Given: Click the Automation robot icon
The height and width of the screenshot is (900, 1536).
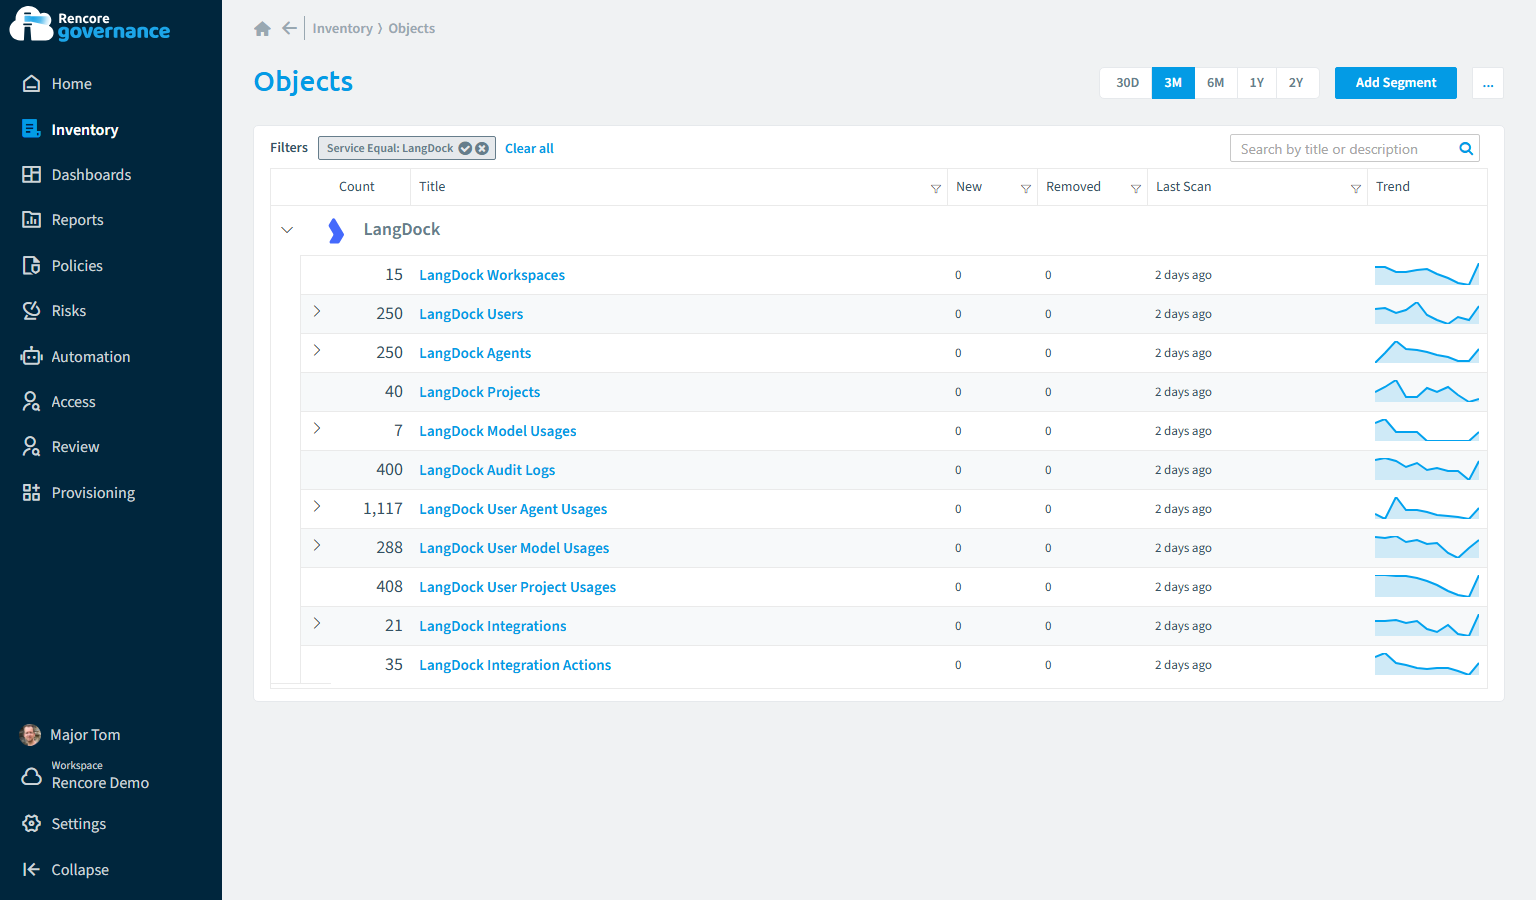Looking at the screenshot, I should click(32, 357).
